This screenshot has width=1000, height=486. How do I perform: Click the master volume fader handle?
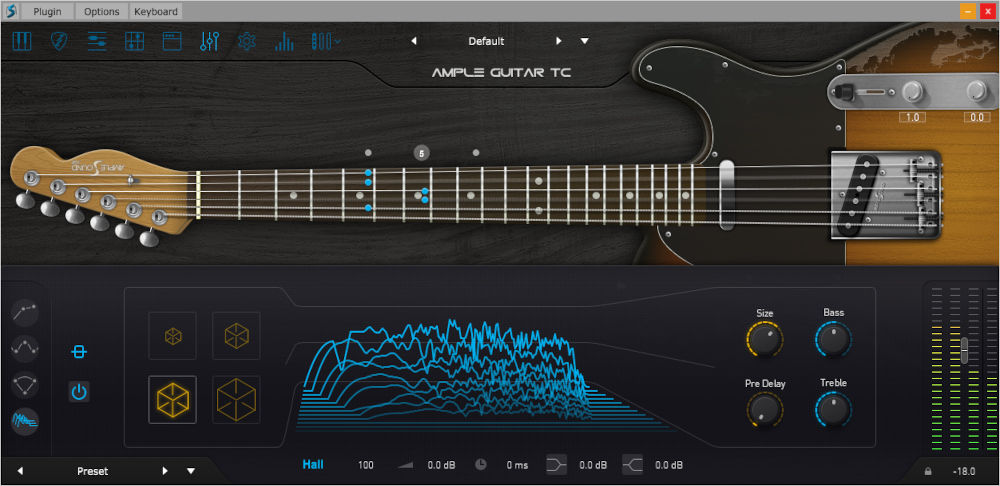[x=964, y=350]
